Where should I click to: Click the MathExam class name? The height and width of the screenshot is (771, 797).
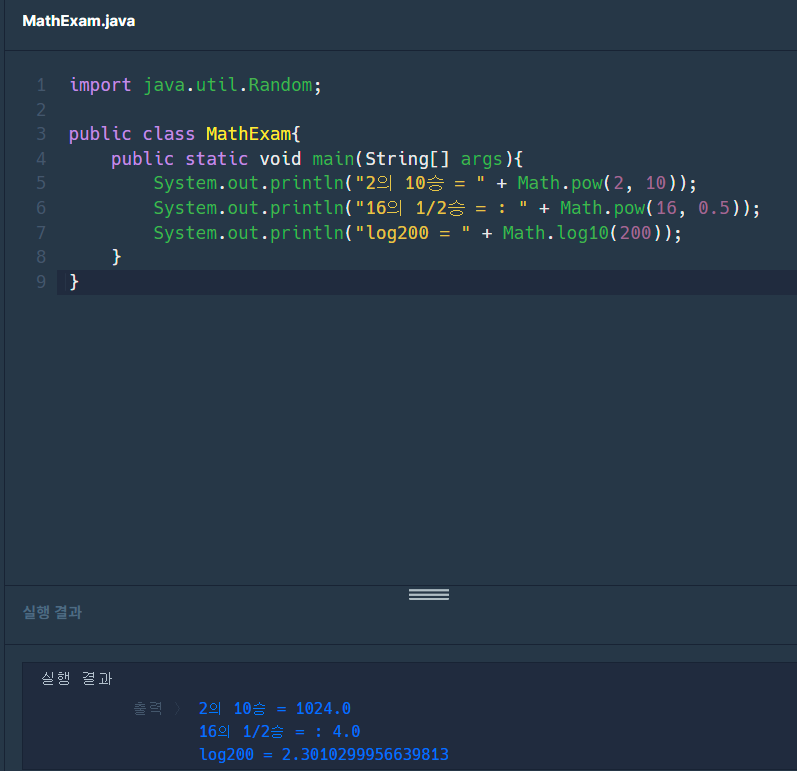tap(248, 134)
